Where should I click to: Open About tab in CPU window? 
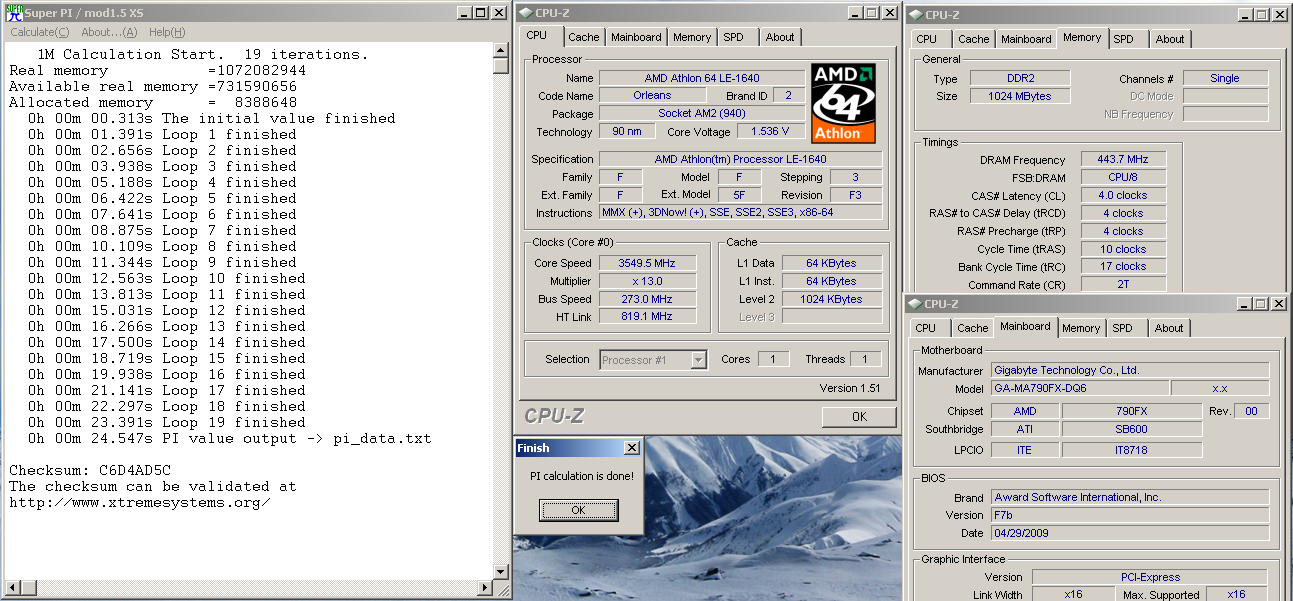[780, 37]
